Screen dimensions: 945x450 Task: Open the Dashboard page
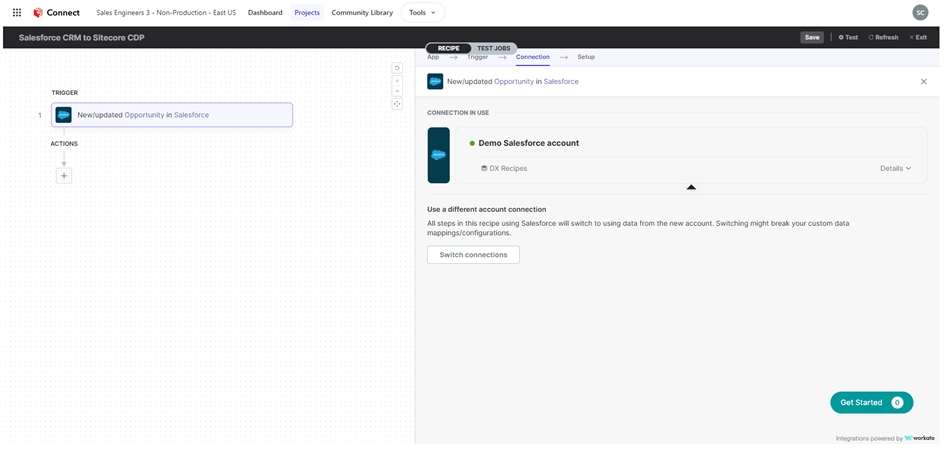coord(265,12)
